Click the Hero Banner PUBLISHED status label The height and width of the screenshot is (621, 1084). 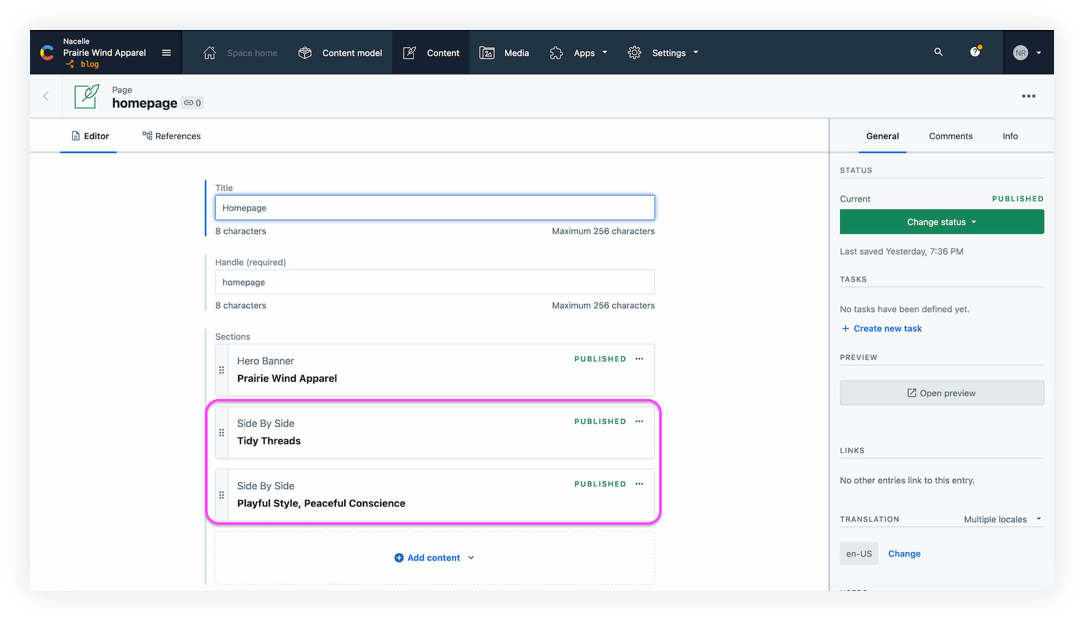click(600, 359)
